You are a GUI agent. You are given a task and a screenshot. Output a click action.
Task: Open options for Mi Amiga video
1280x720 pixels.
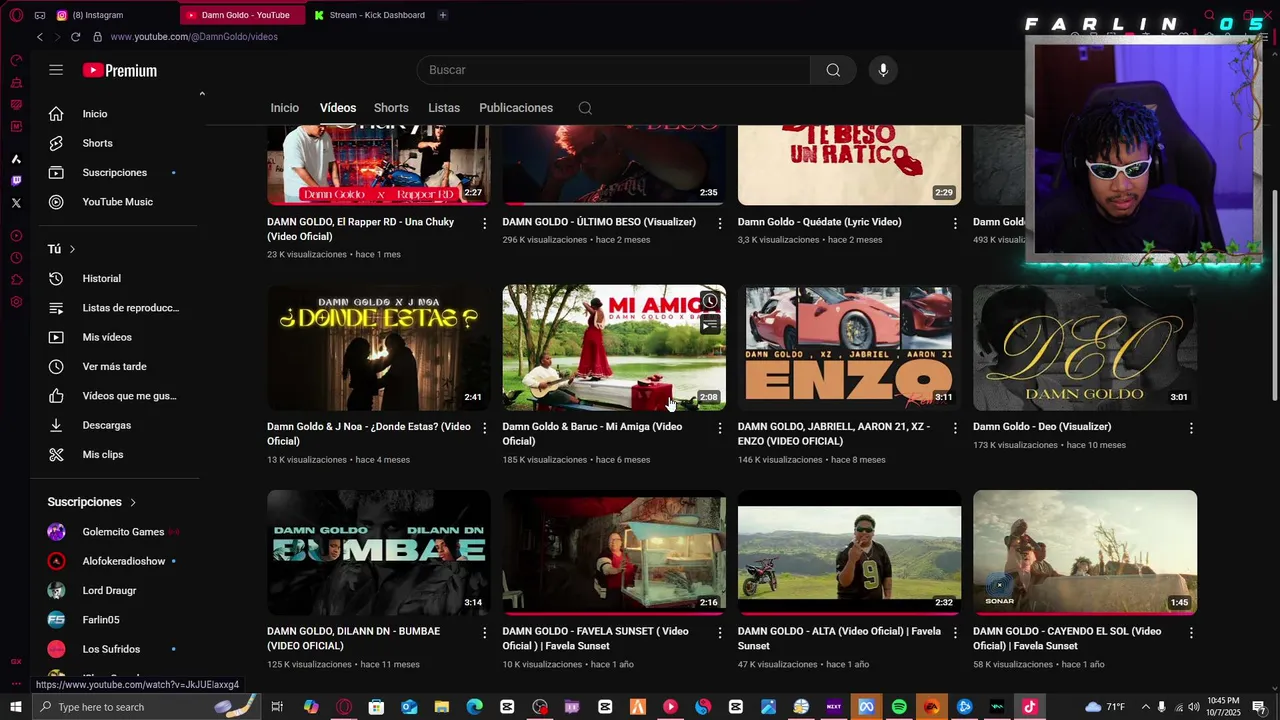coord(720,428)
